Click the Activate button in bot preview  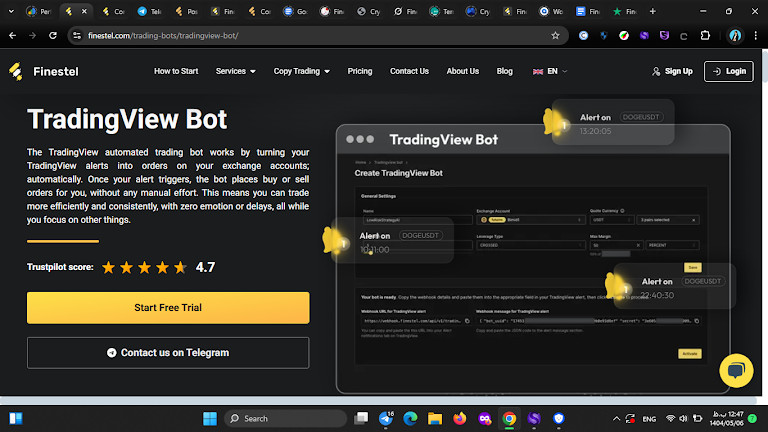coord(690,354)
